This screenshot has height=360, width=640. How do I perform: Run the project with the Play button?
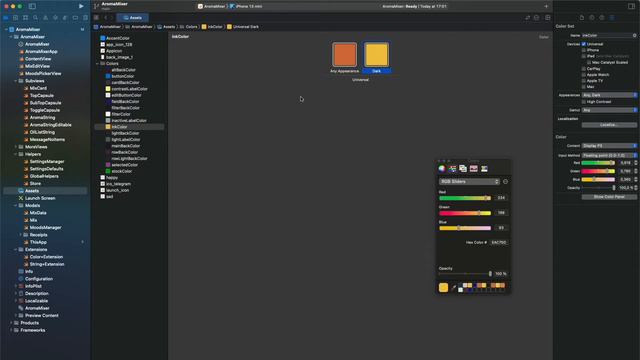(81, 6)
